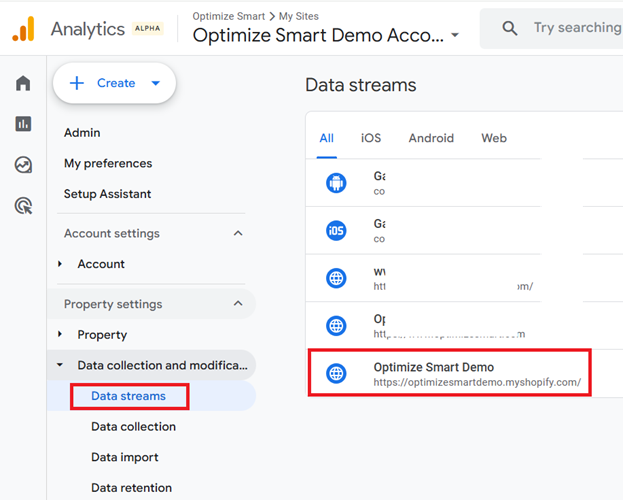Open the Advertising icon in the sidebar
The image size is (623, 500).
[23, 206]
